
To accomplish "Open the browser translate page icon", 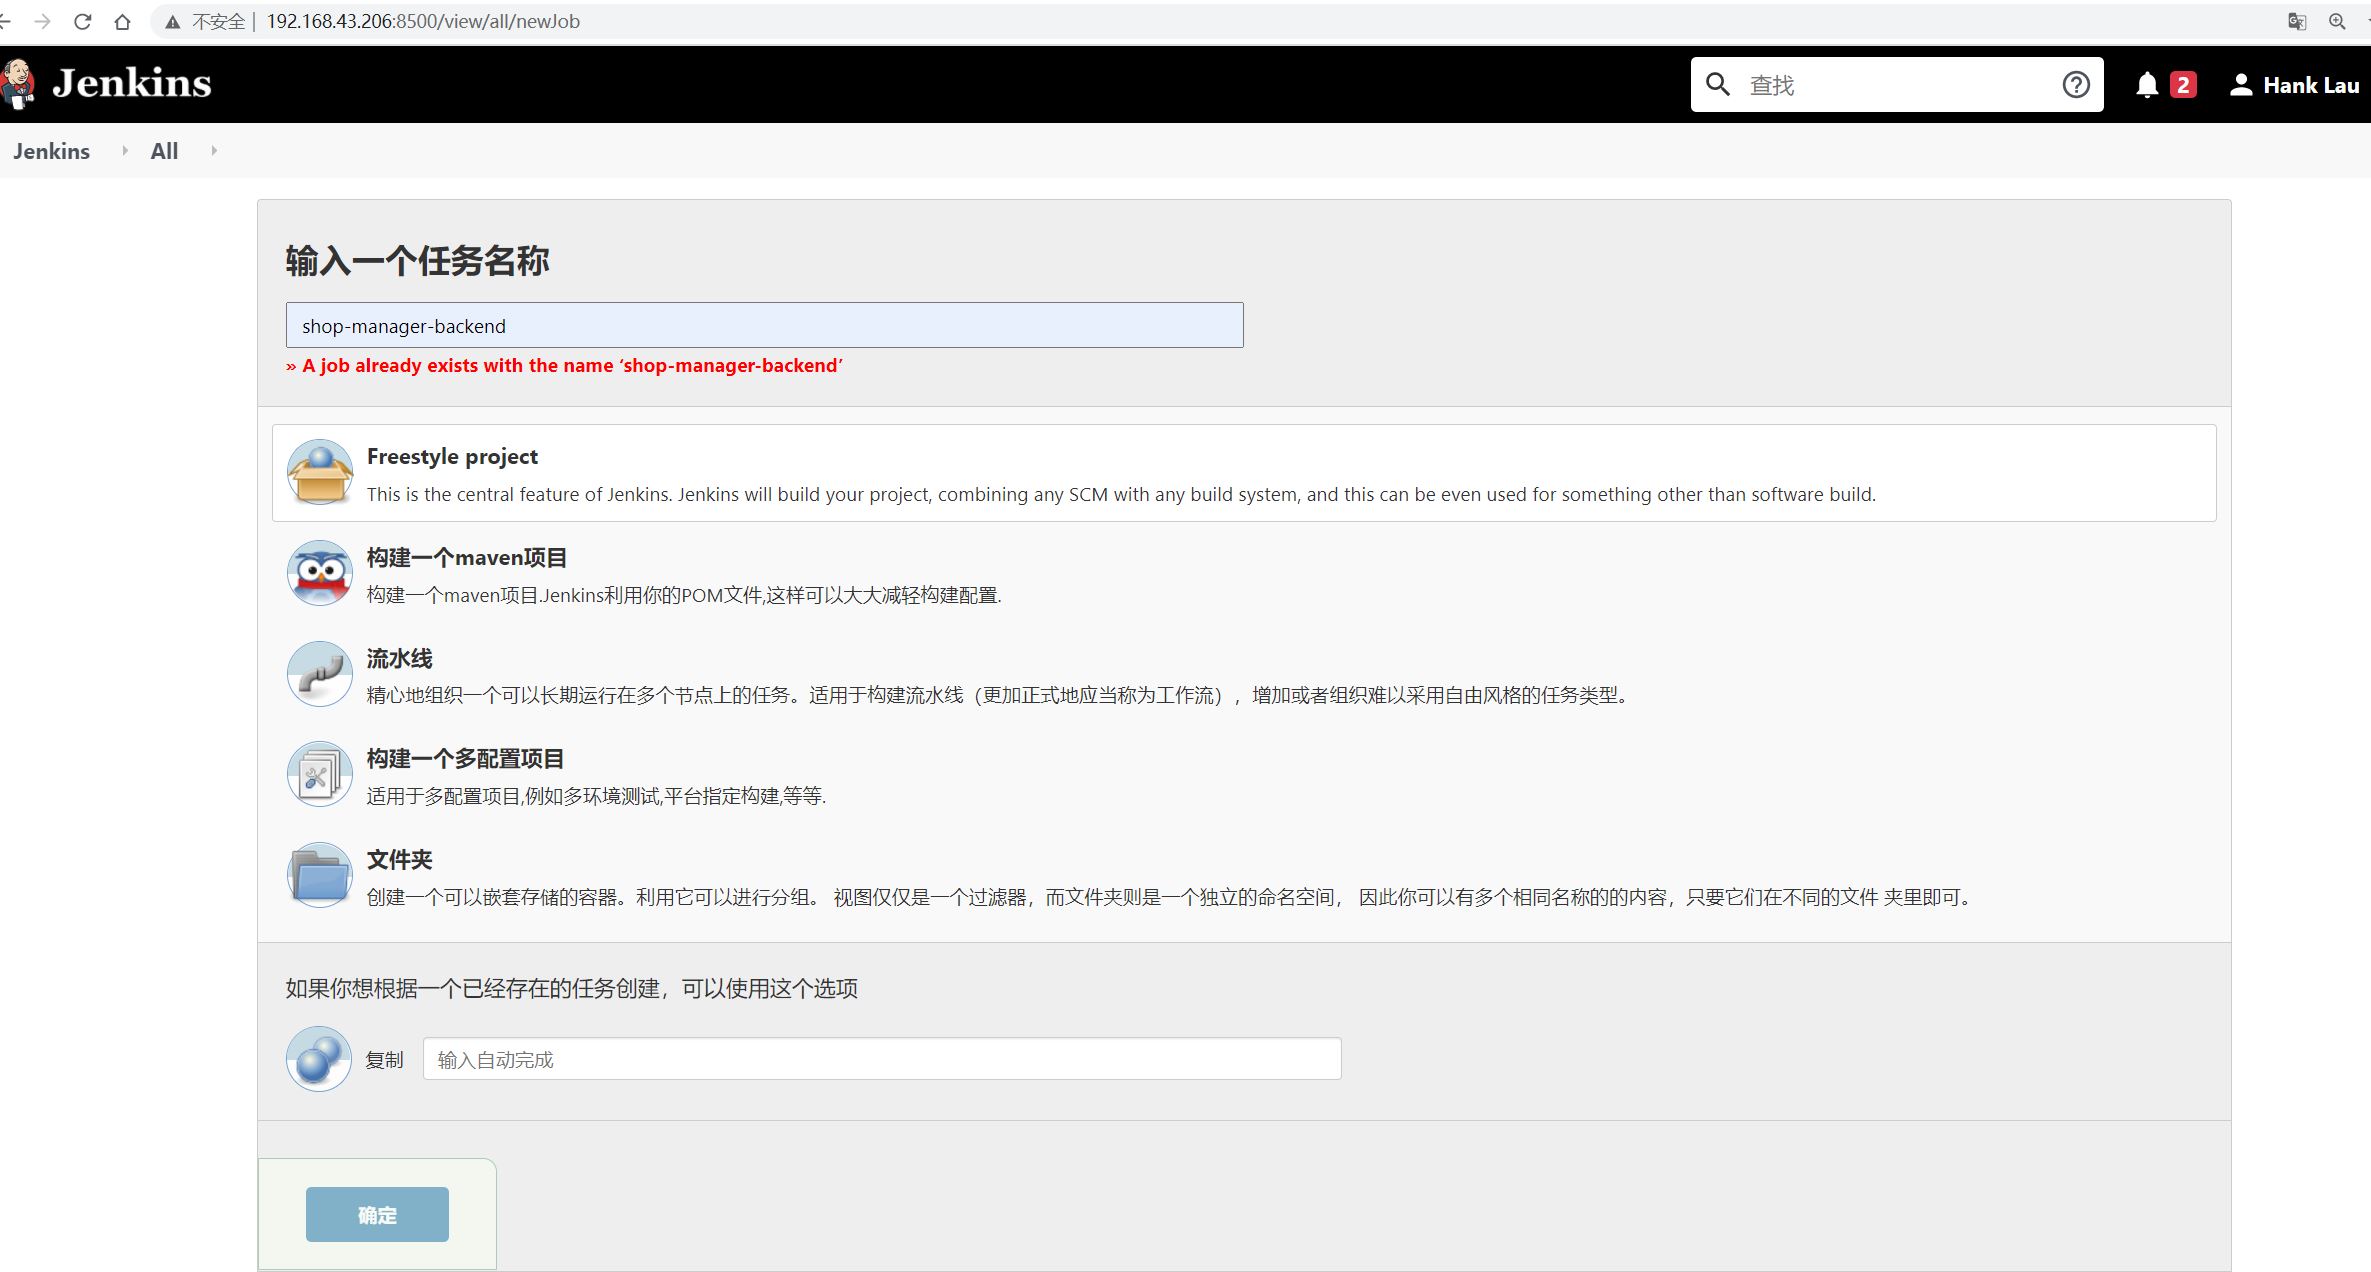I will point(2297,21).
